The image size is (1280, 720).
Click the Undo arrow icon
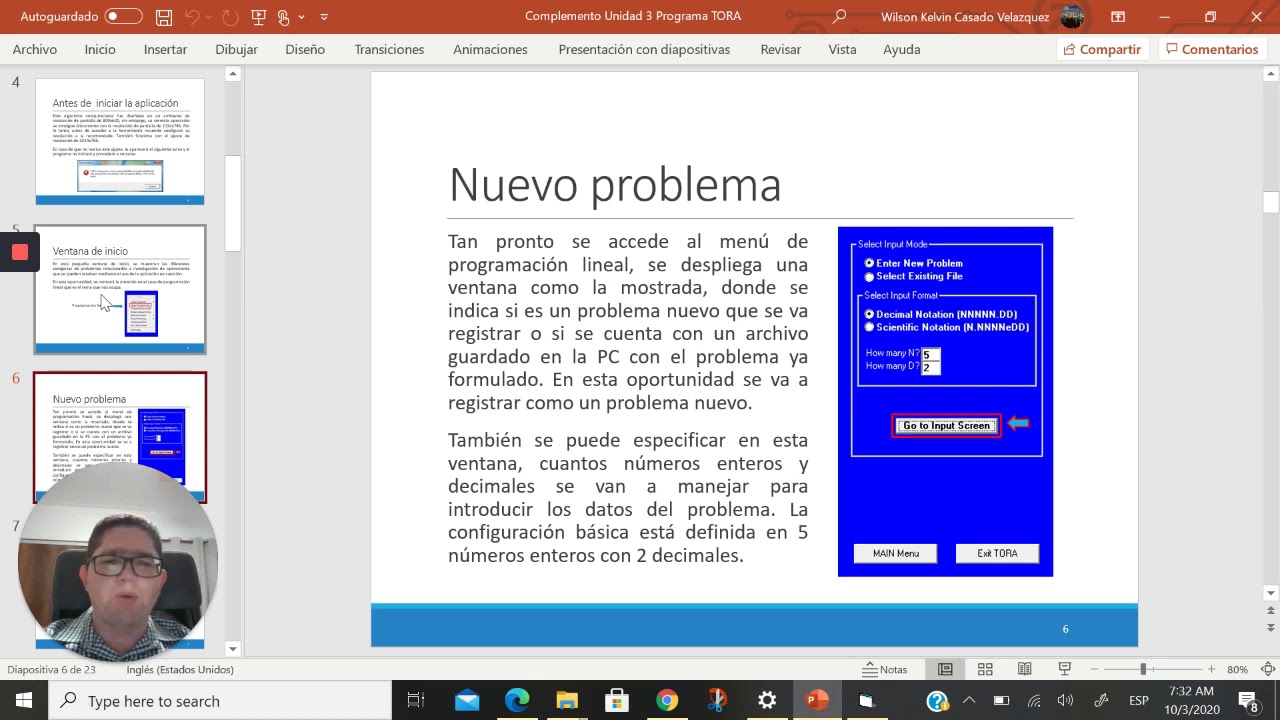tap(192, 17)
